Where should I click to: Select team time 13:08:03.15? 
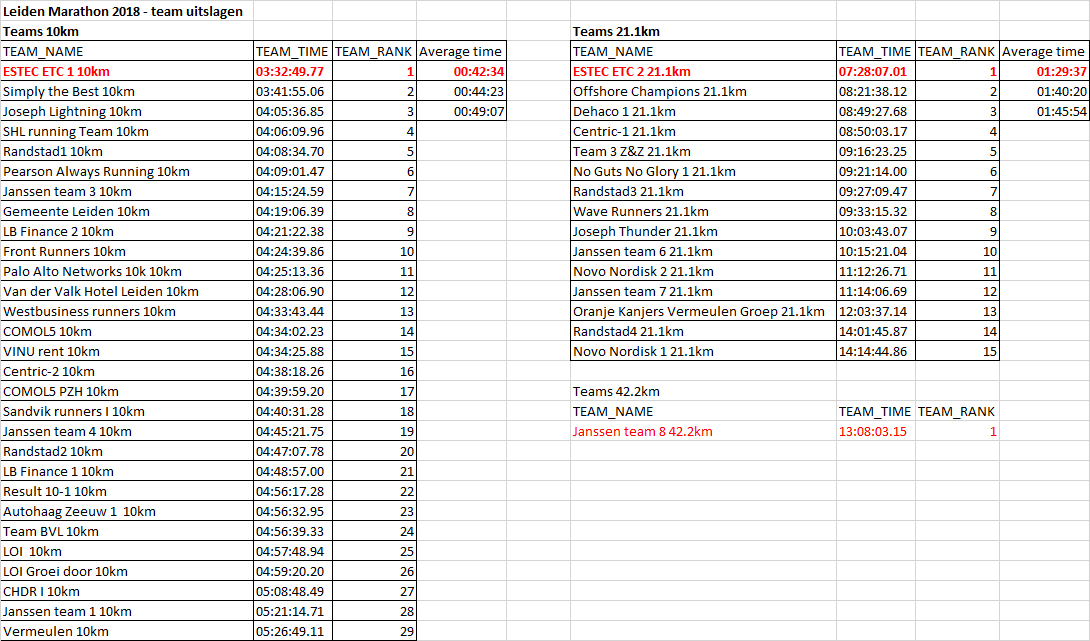873,431
